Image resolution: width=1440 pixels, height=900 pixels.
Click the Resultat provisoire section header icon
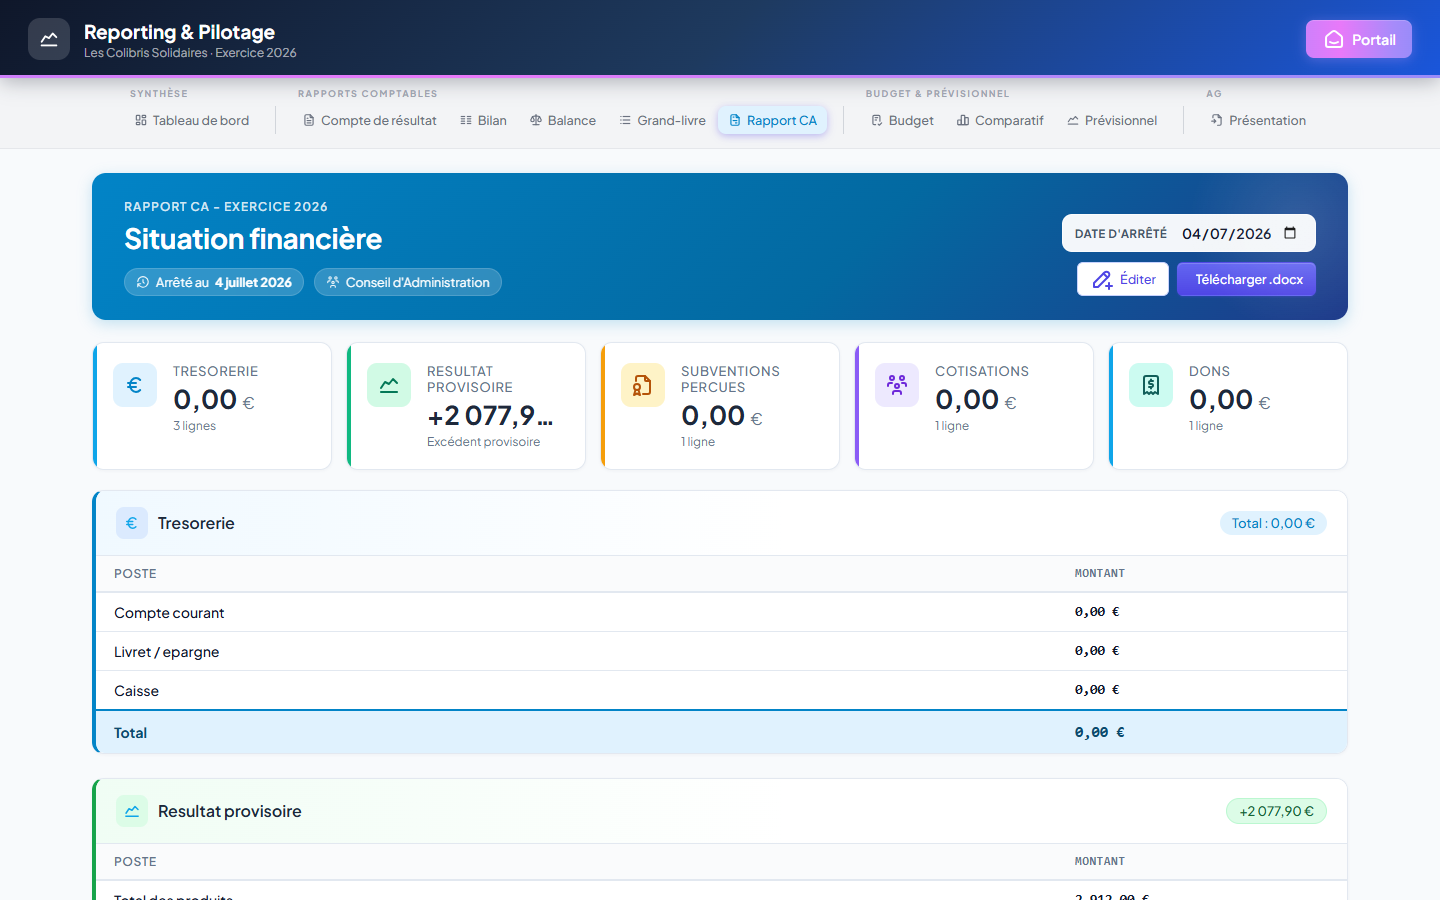132,811
